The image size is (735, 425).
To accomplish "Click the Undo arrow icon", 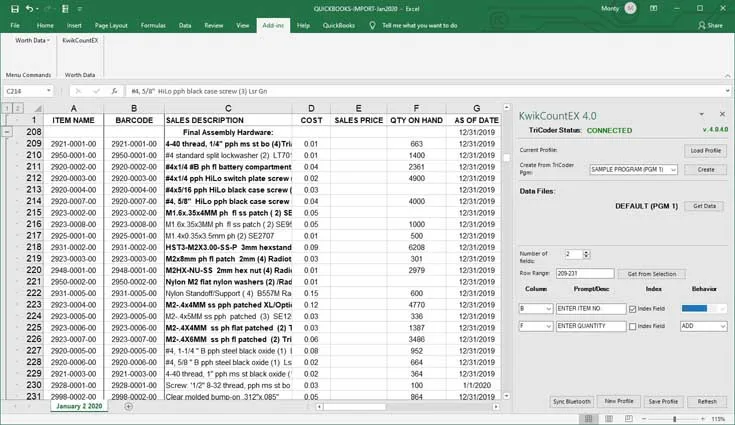I will tap(30, 8).
